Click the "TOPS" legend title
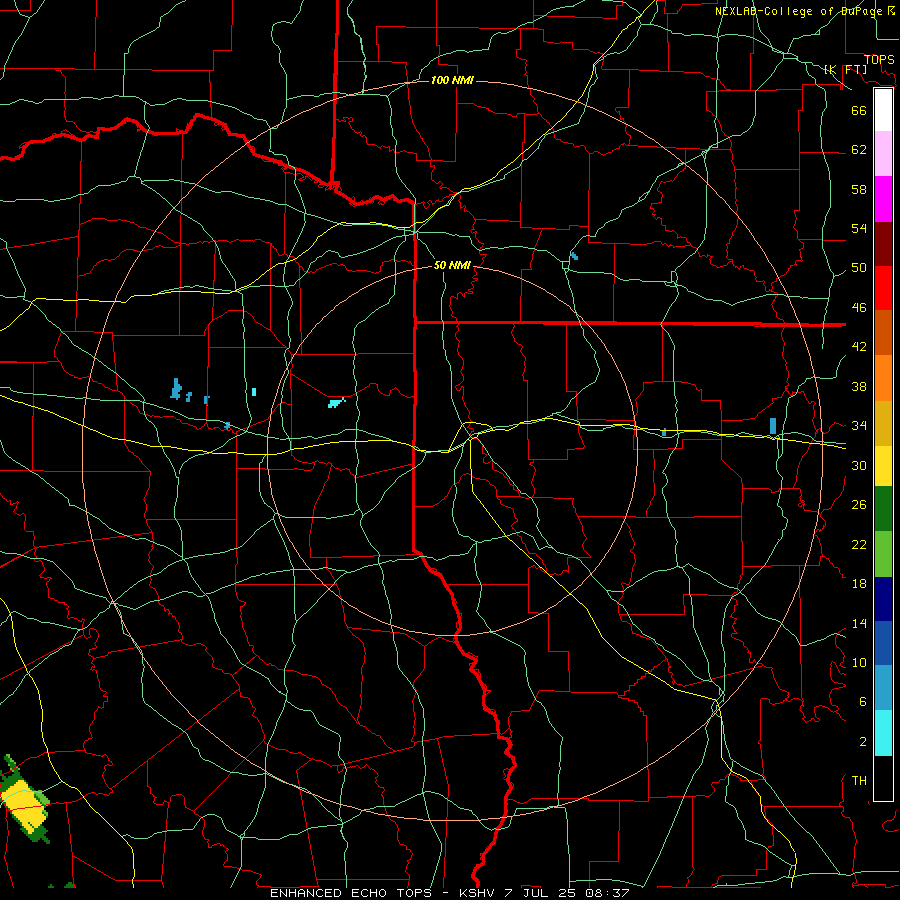Screen dimensions: 900x900 (x=879, y=60)
